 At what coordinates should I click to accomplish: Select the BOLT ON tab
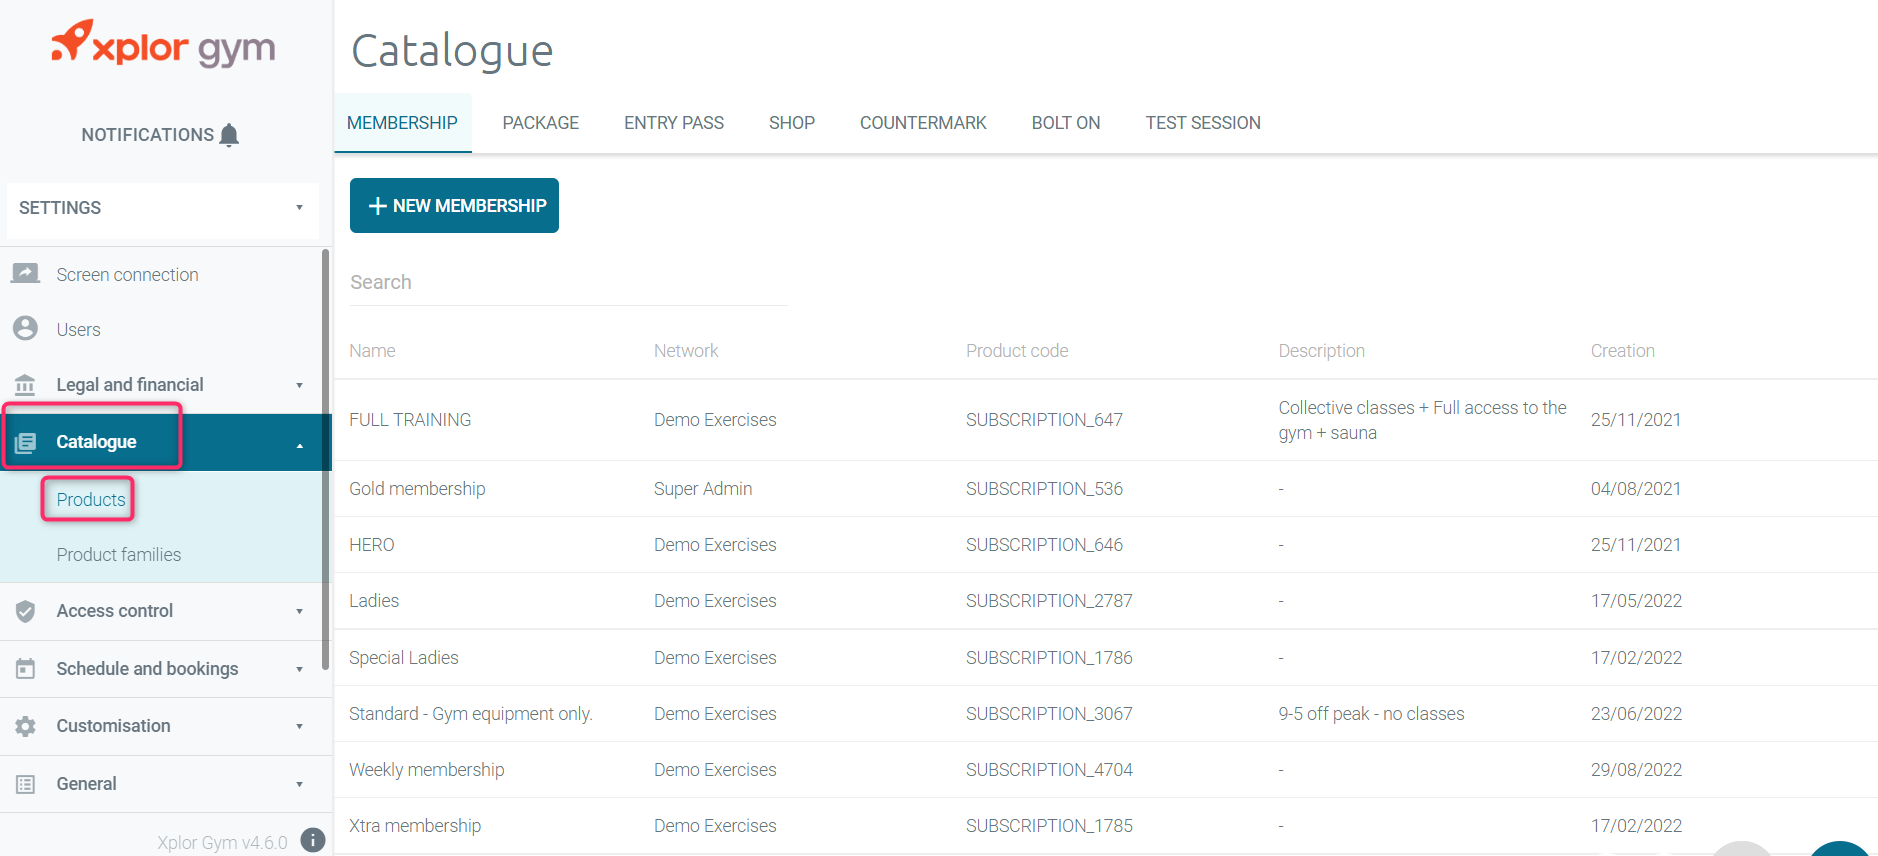(x=1066, y=123)
